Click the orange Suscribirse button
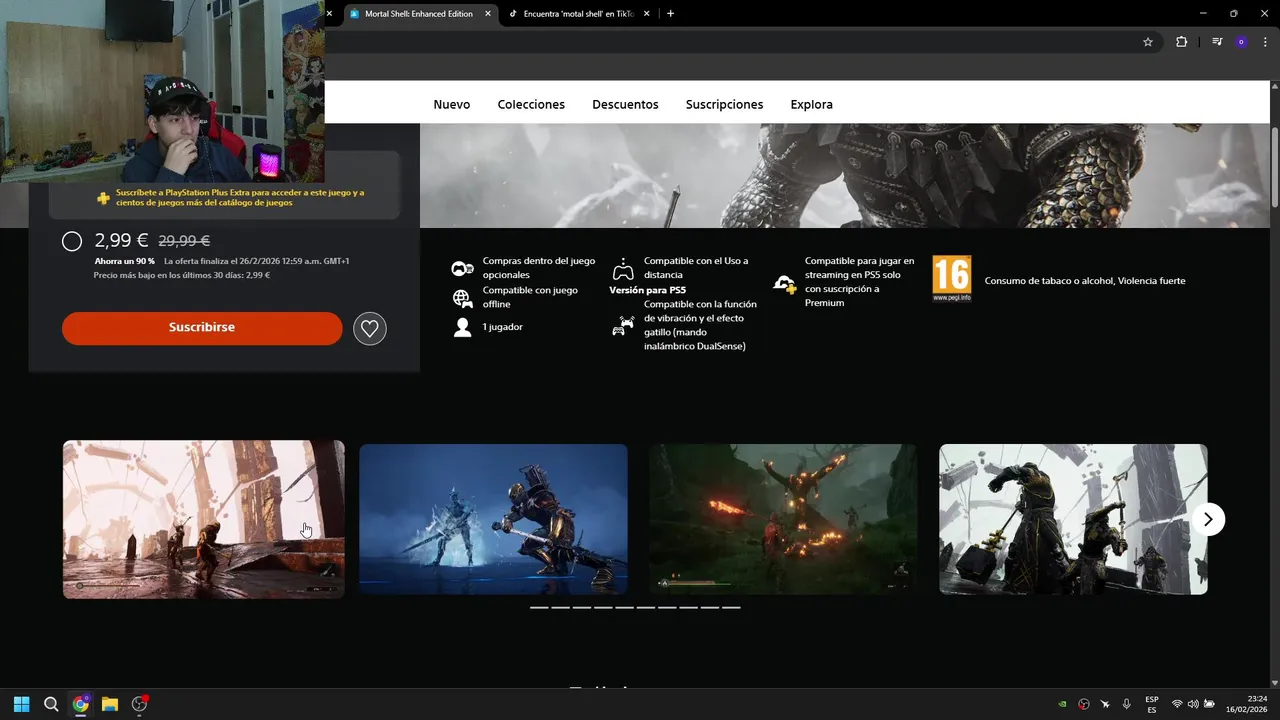The width and height of the screenshot is (1280, 720). click(202, 328)
